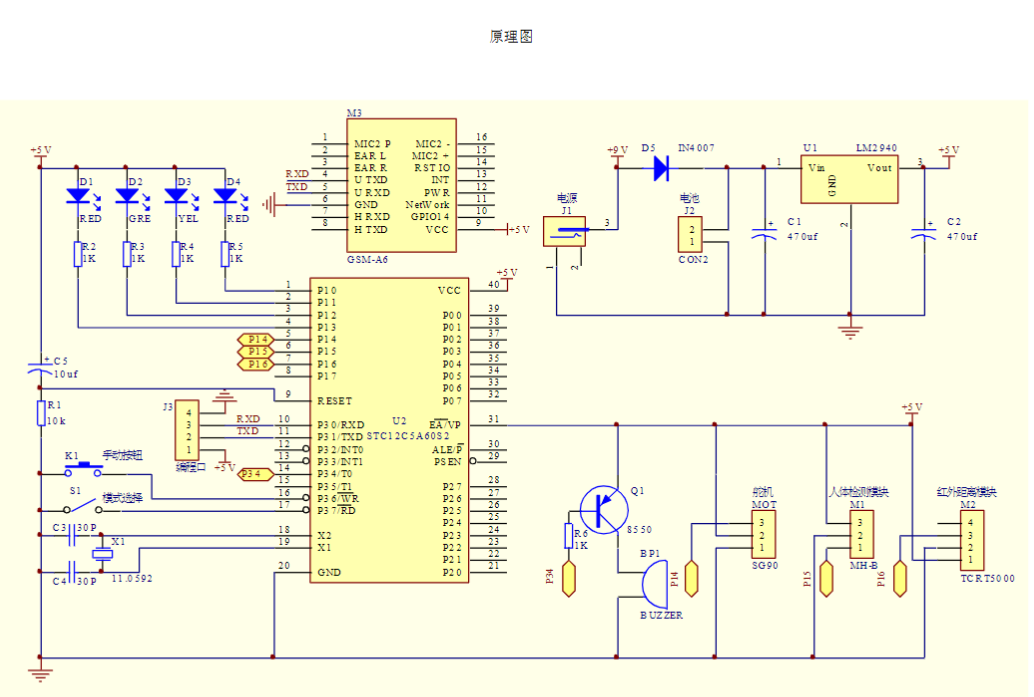The image size is (1034, 697).
Task: Click the J3 programming port connector
Action: click(187, 430)
